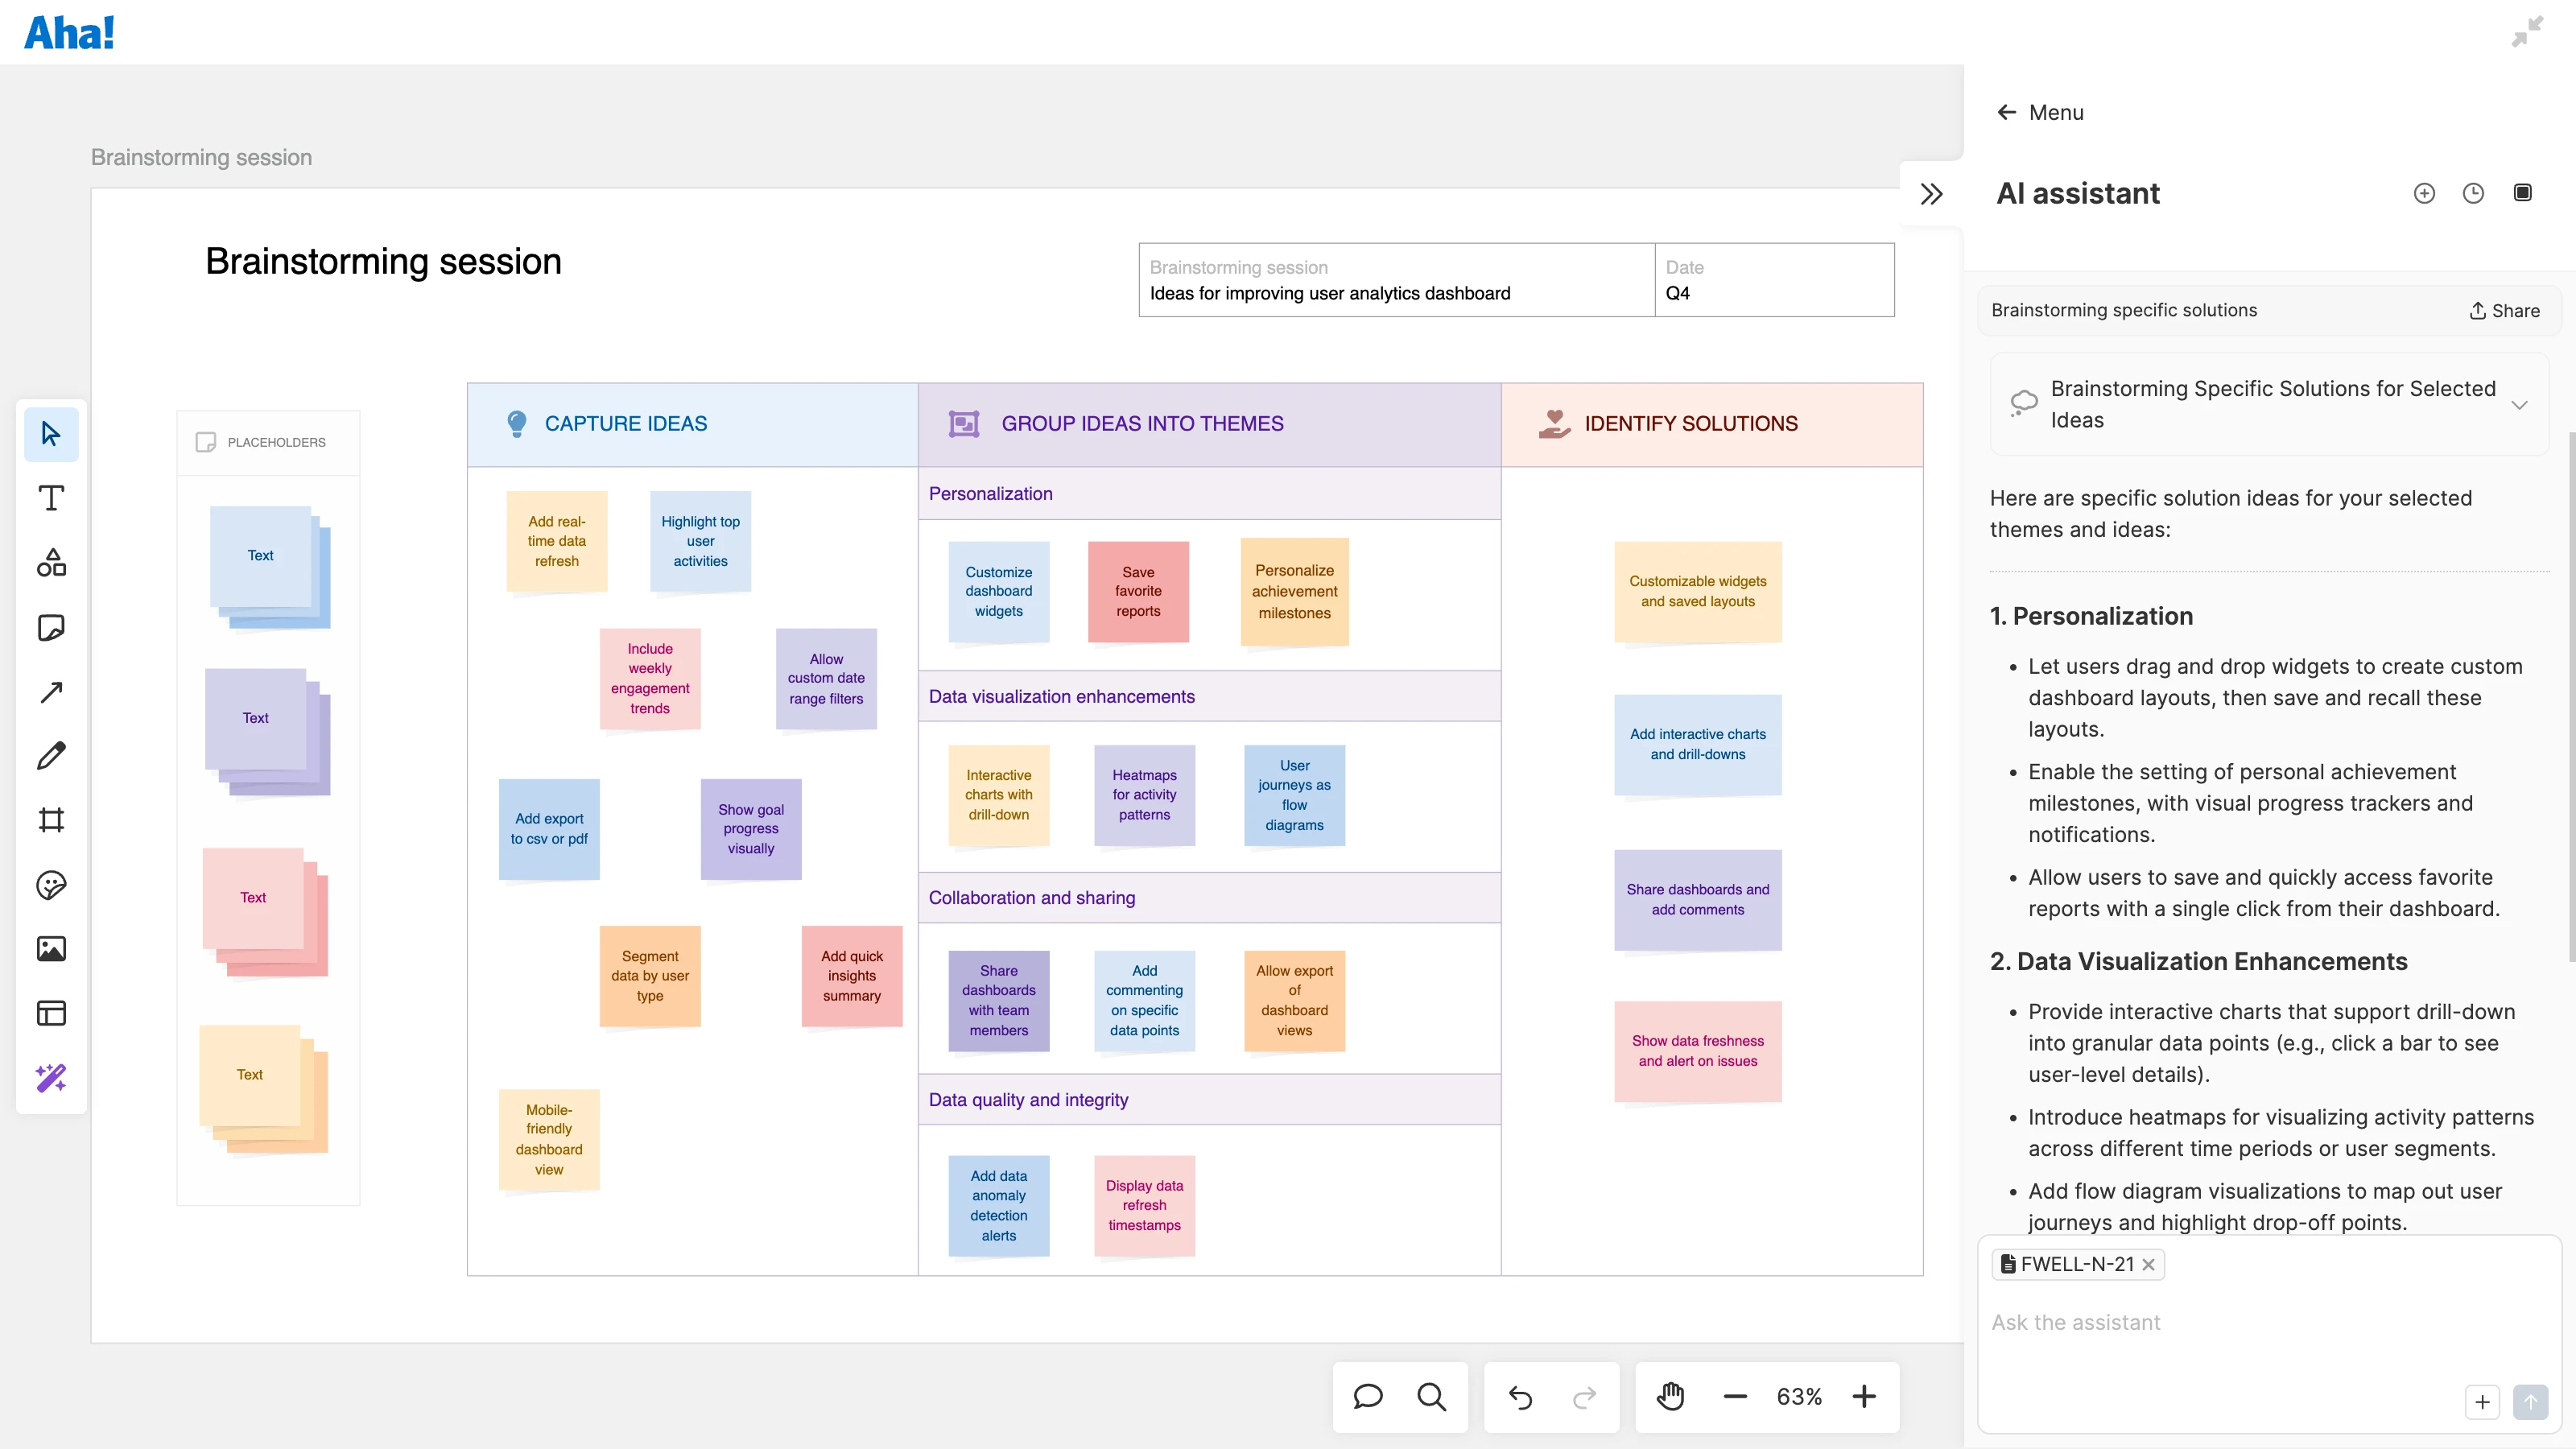Select the Pen drawing tool
The height and width of the screenshot is (1449, 2576).
pos(51,755)
